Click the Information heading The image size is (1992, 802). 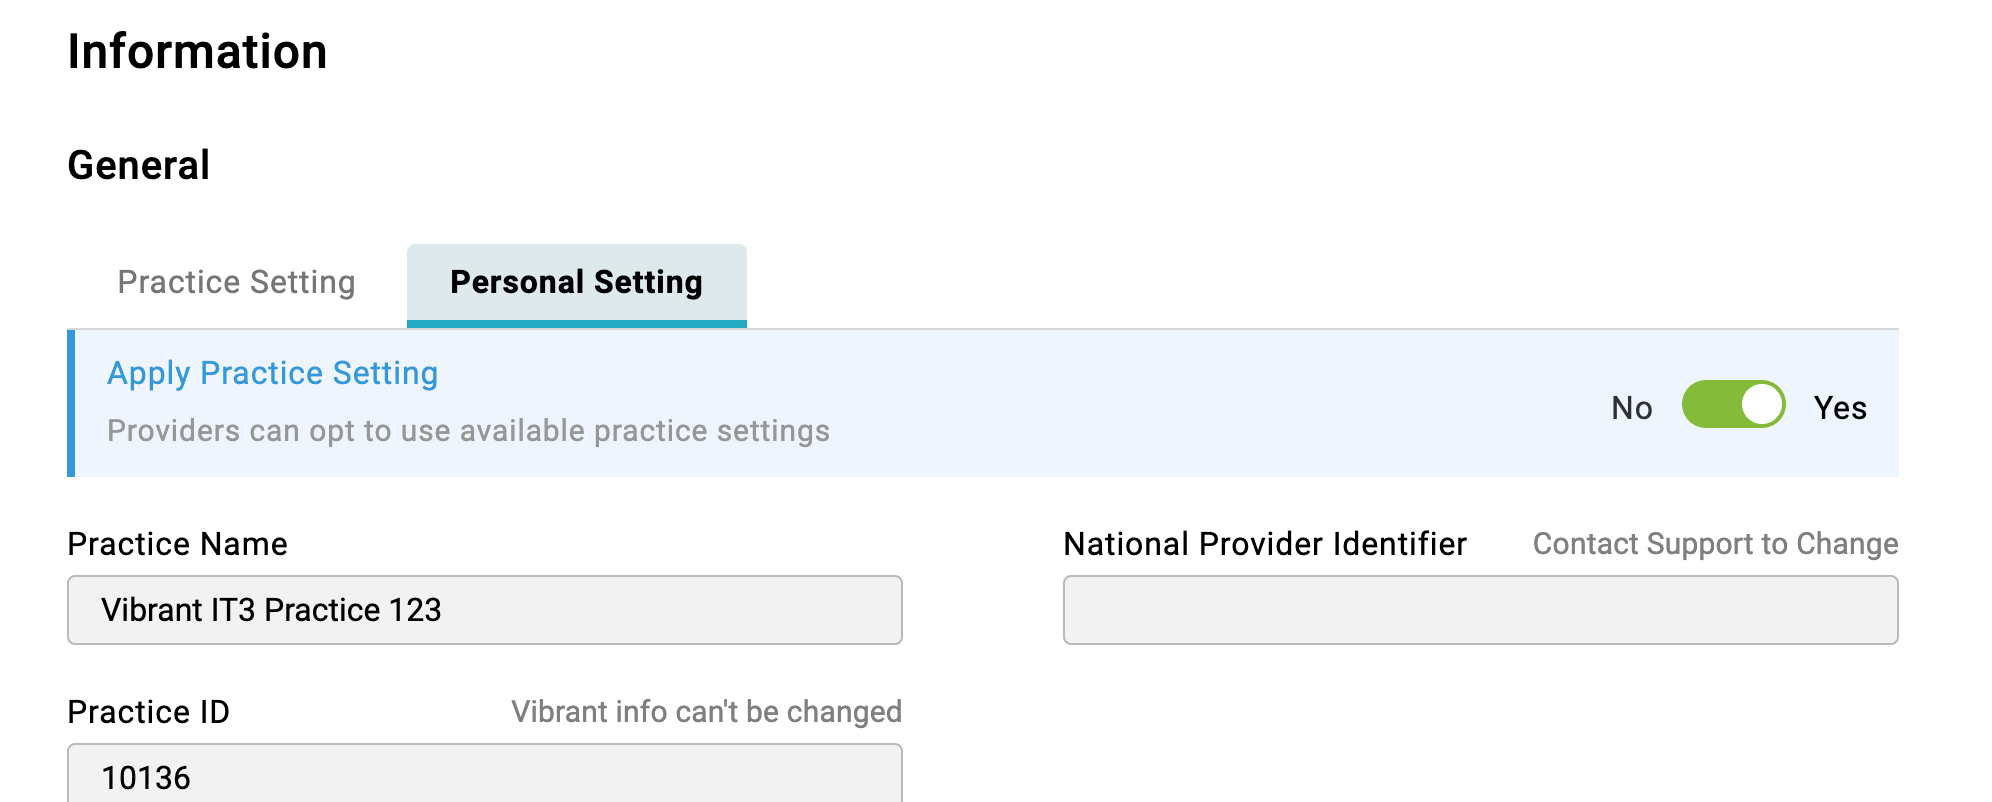(x=197, y=51)
